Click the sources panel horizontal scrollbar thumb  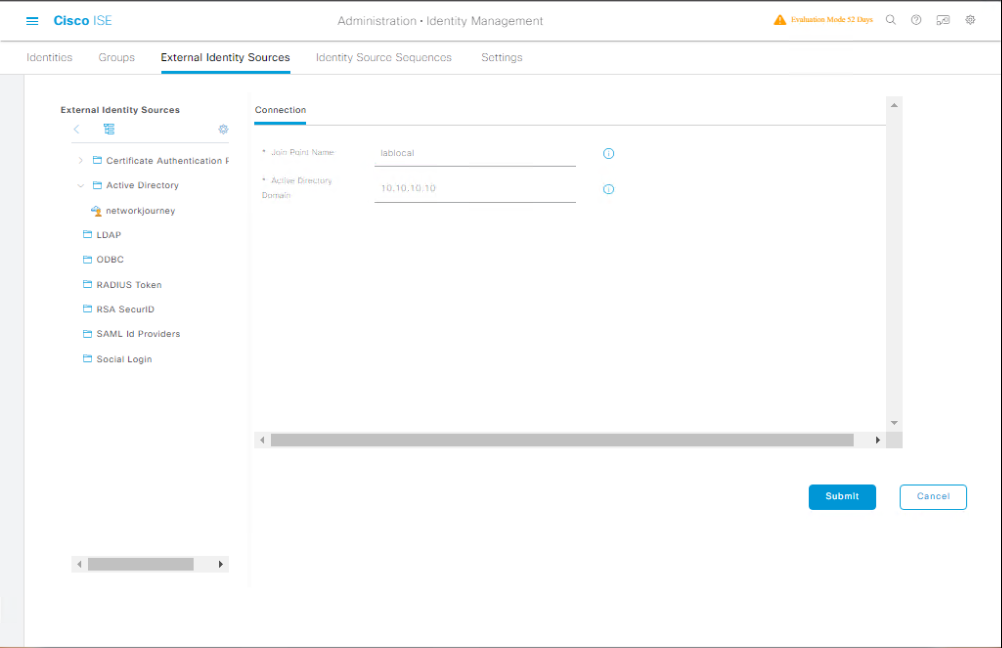[x=141, y=564]
